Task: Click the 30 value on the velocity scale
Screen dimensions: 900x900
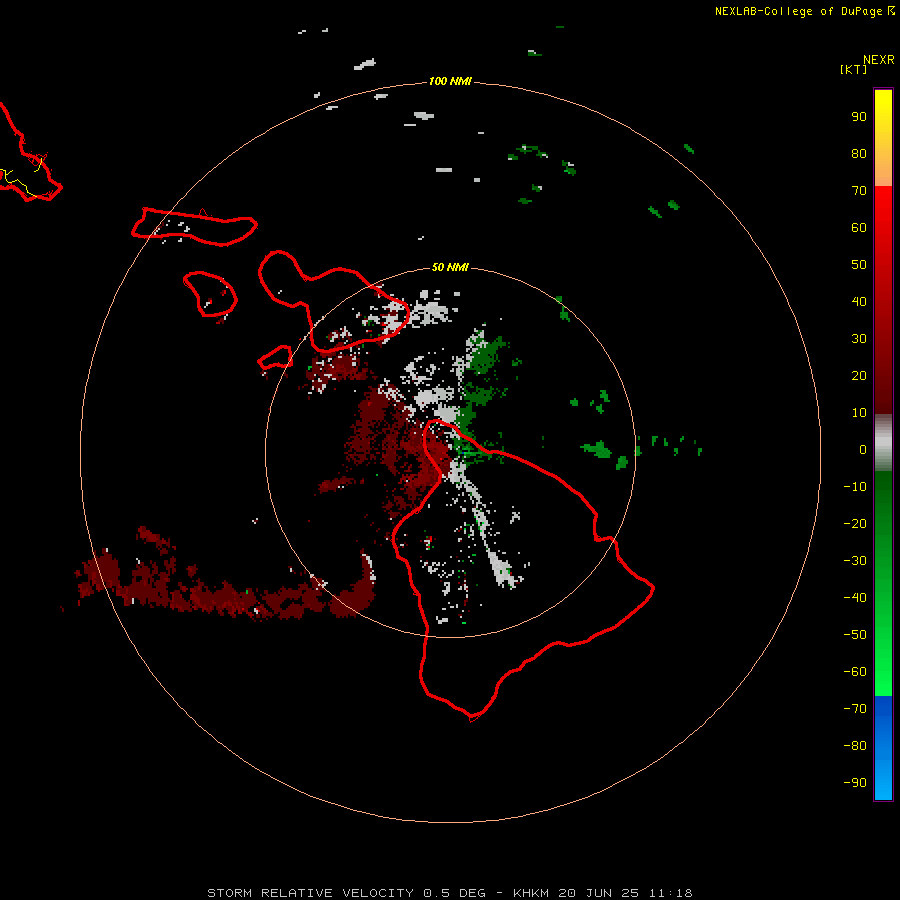Action: pyautogui.click(x=859, y=339)
